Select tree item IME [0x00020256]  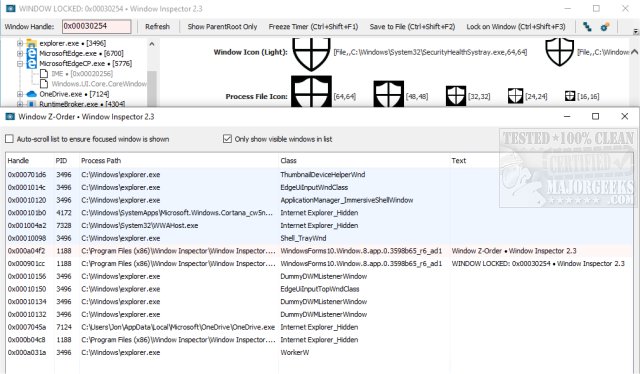pos(82,73)
